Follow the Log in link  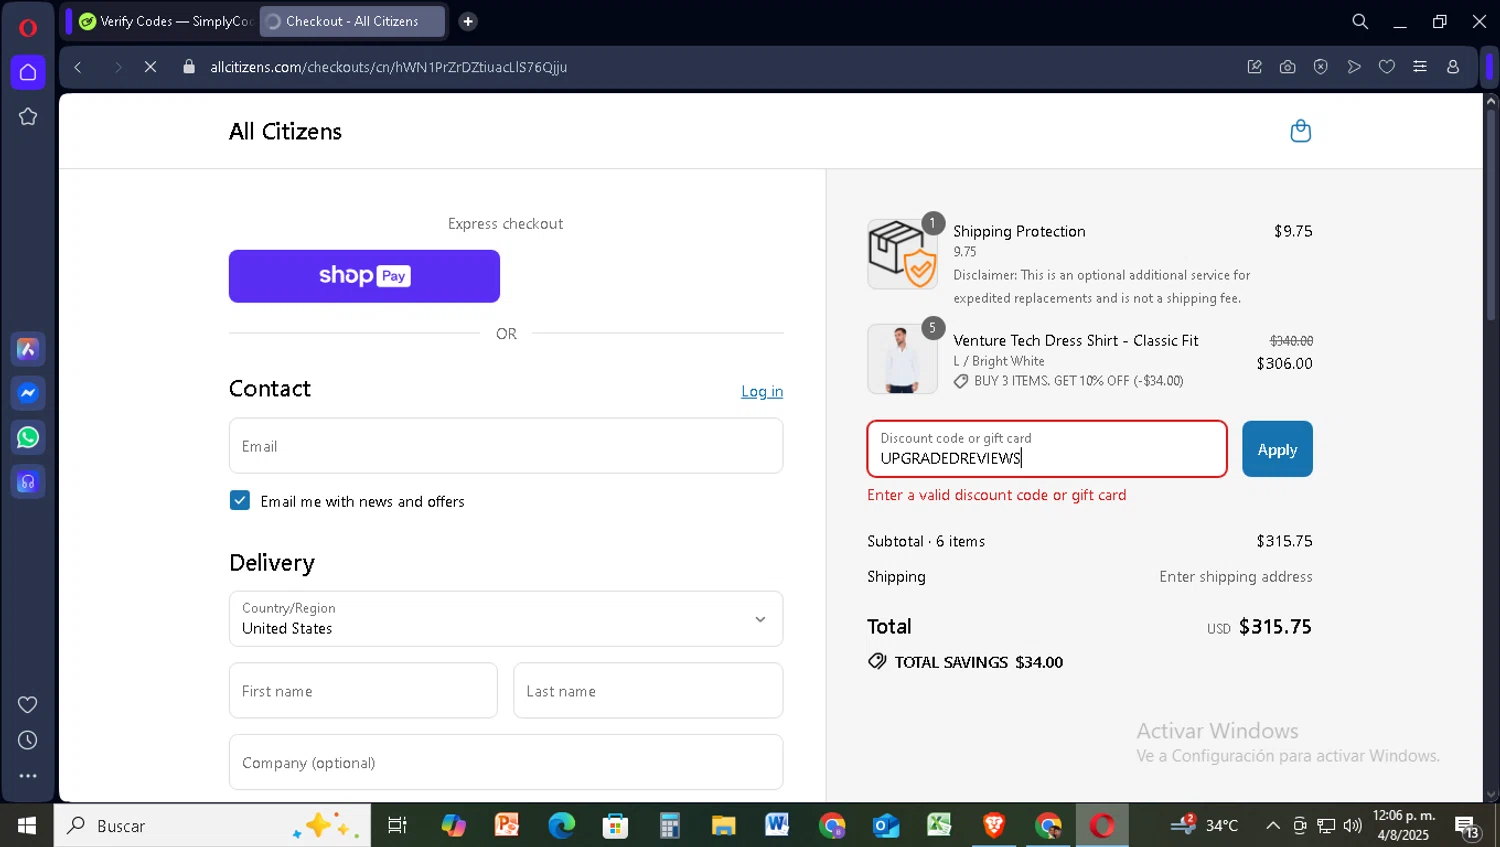(x=762, y=391)
